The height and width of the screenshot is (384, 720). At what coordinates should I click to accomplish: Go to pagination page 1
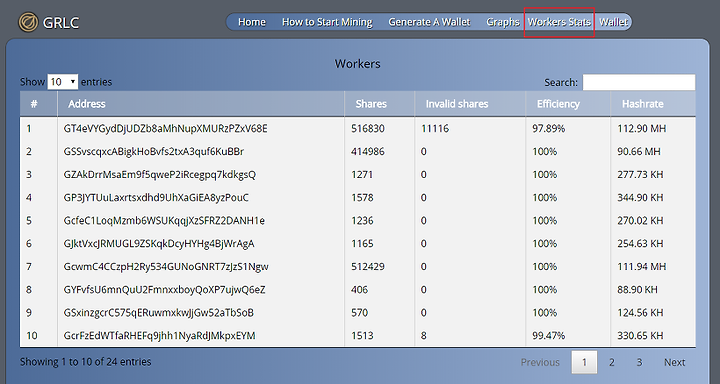pos(584,362)
